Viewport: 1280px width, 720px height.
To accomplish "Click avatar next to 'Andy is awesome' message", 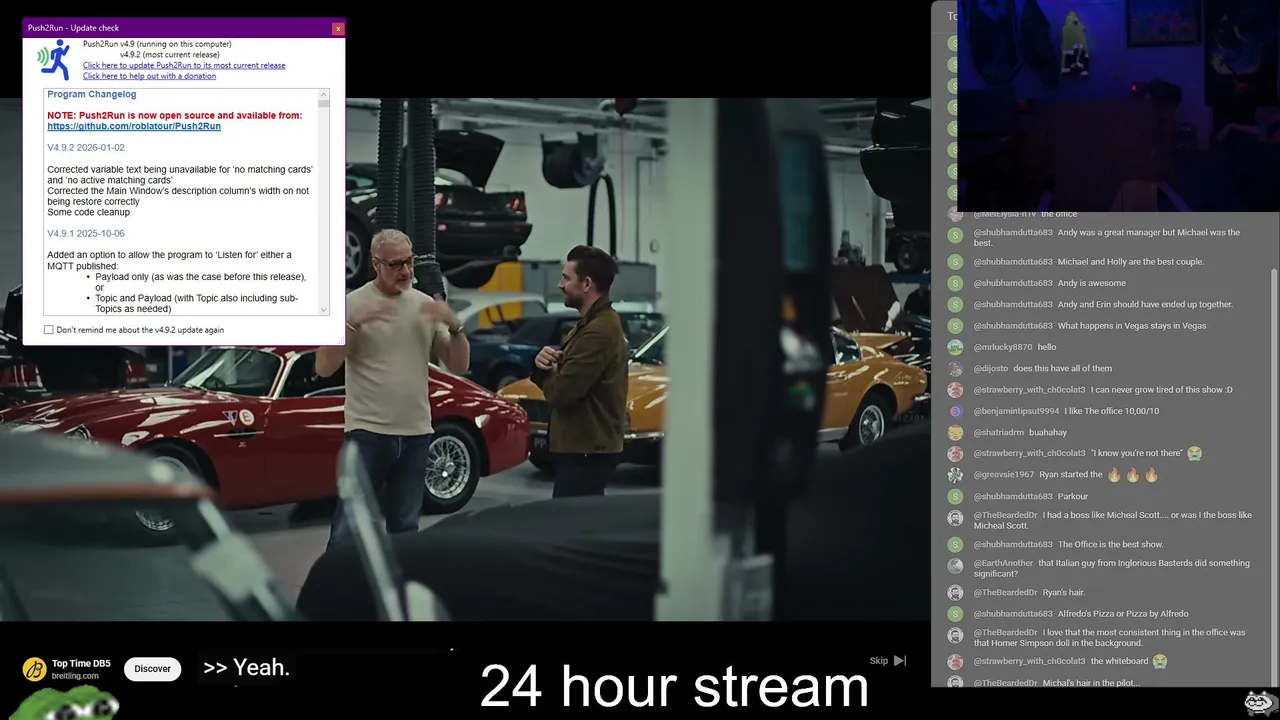I will tap(955, 283).
